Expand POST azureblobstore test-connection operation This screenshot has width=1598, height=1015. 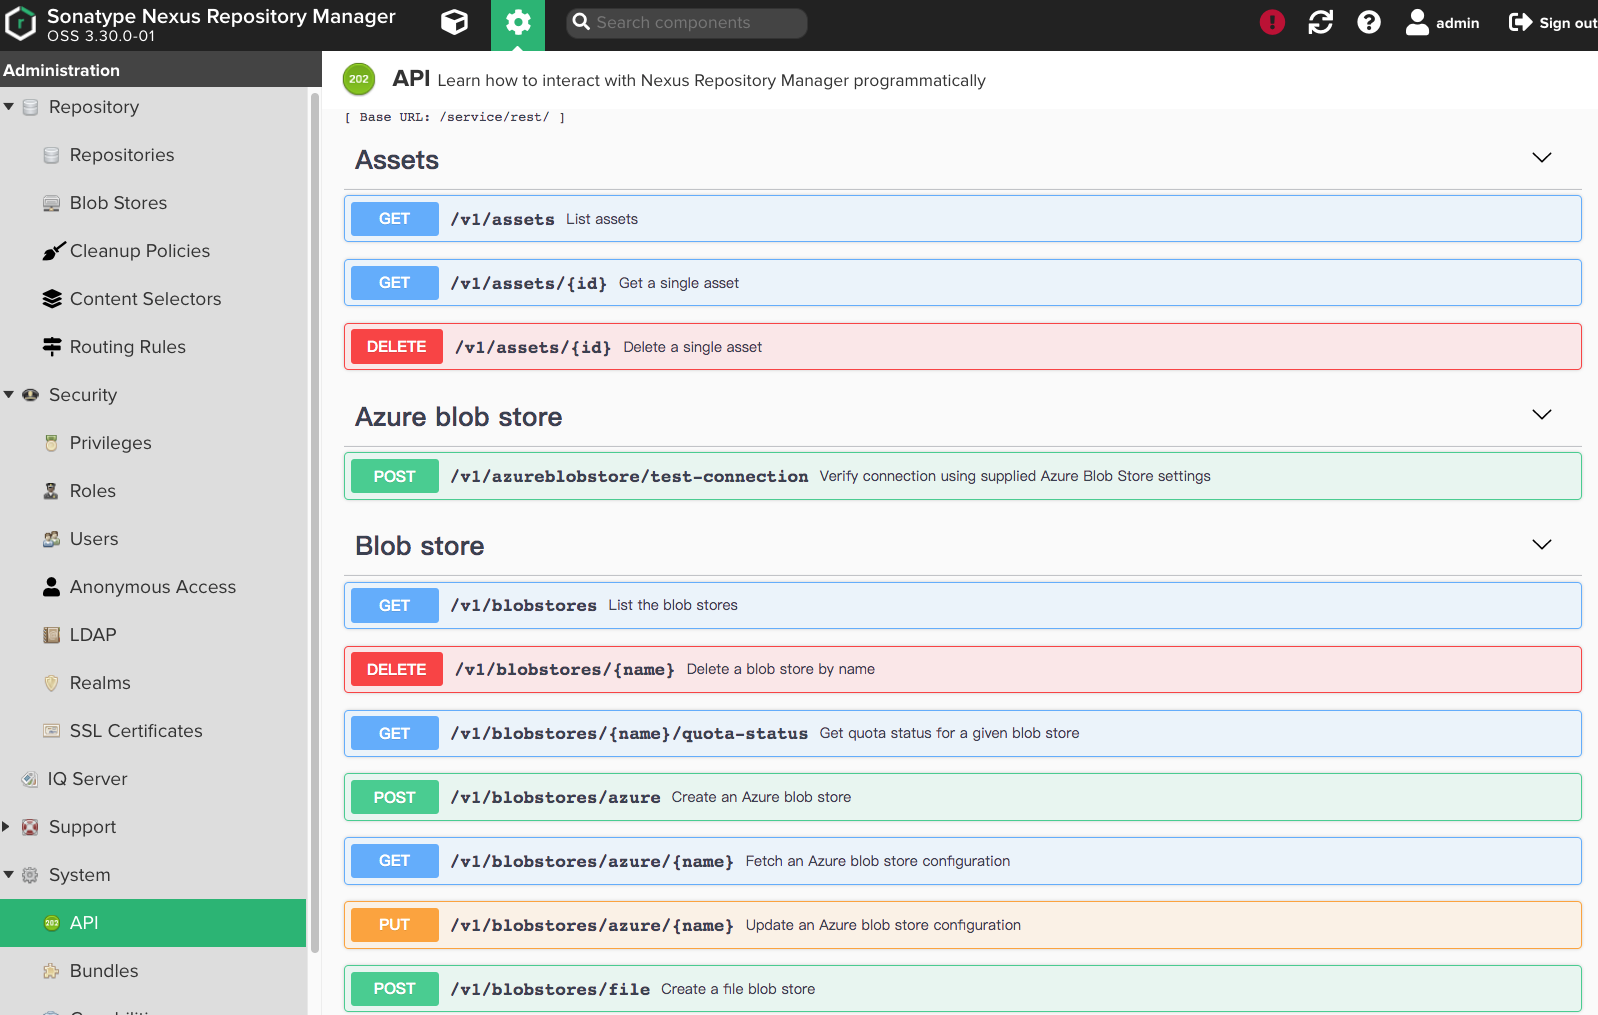click(x=963, y=476)
